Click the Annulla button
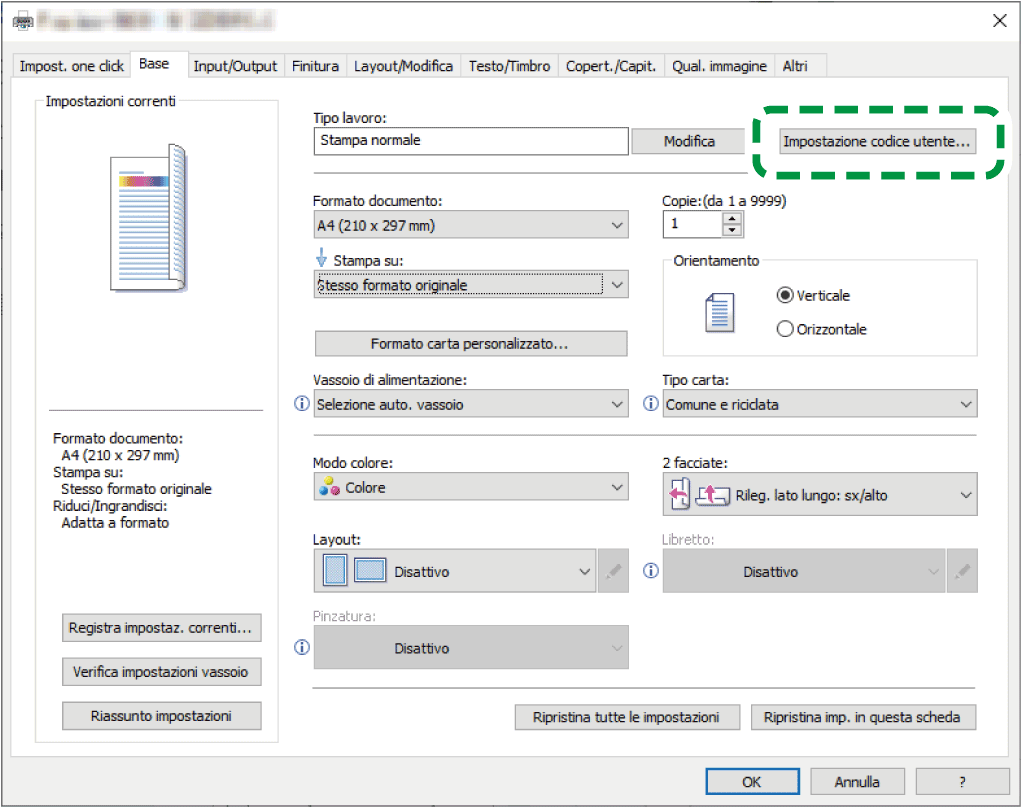 (857, 782)
